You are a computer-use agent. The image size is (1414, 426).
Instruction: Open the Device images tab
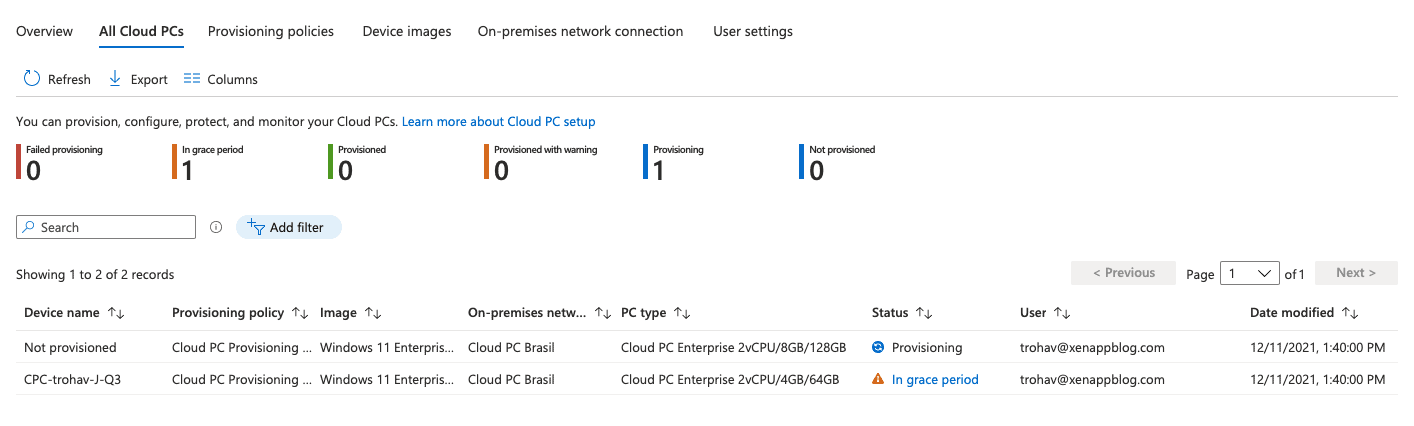[407, 31]
